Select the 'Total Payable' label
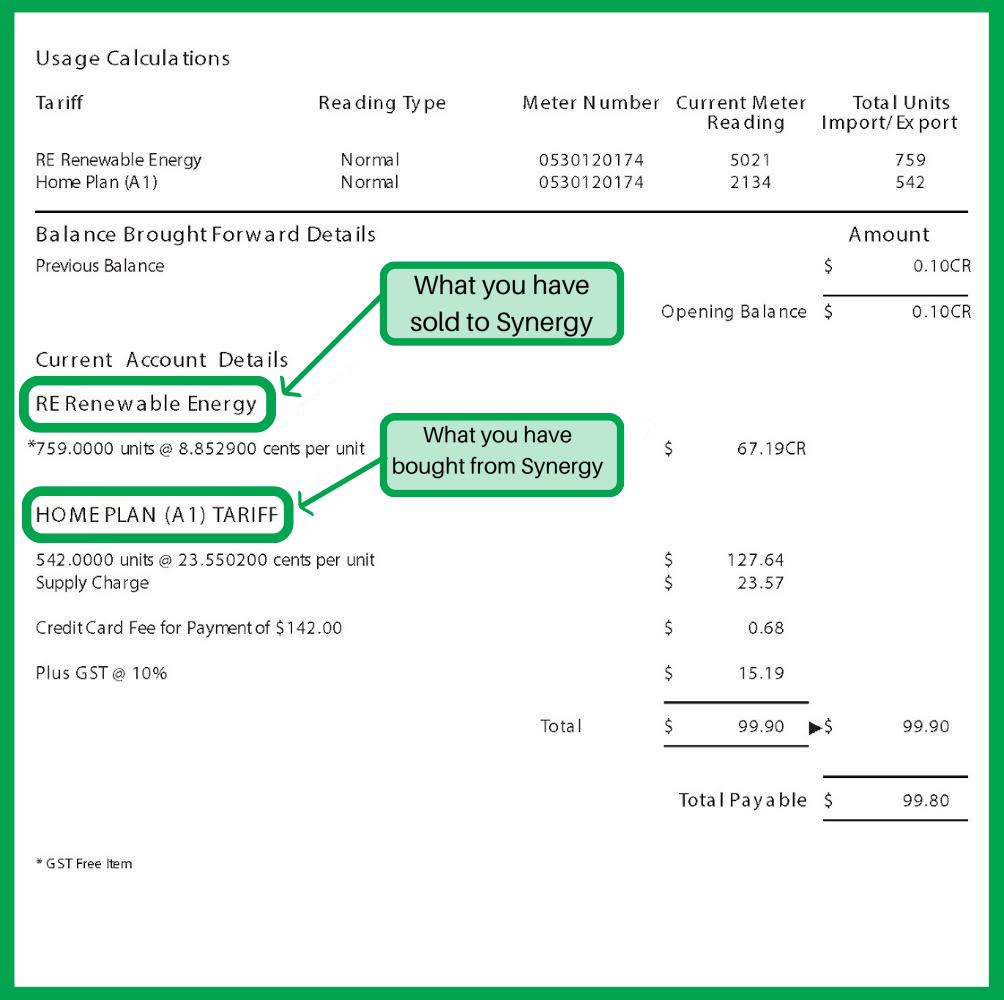This screenshot has height=1000, width=1004. [743, 800]
